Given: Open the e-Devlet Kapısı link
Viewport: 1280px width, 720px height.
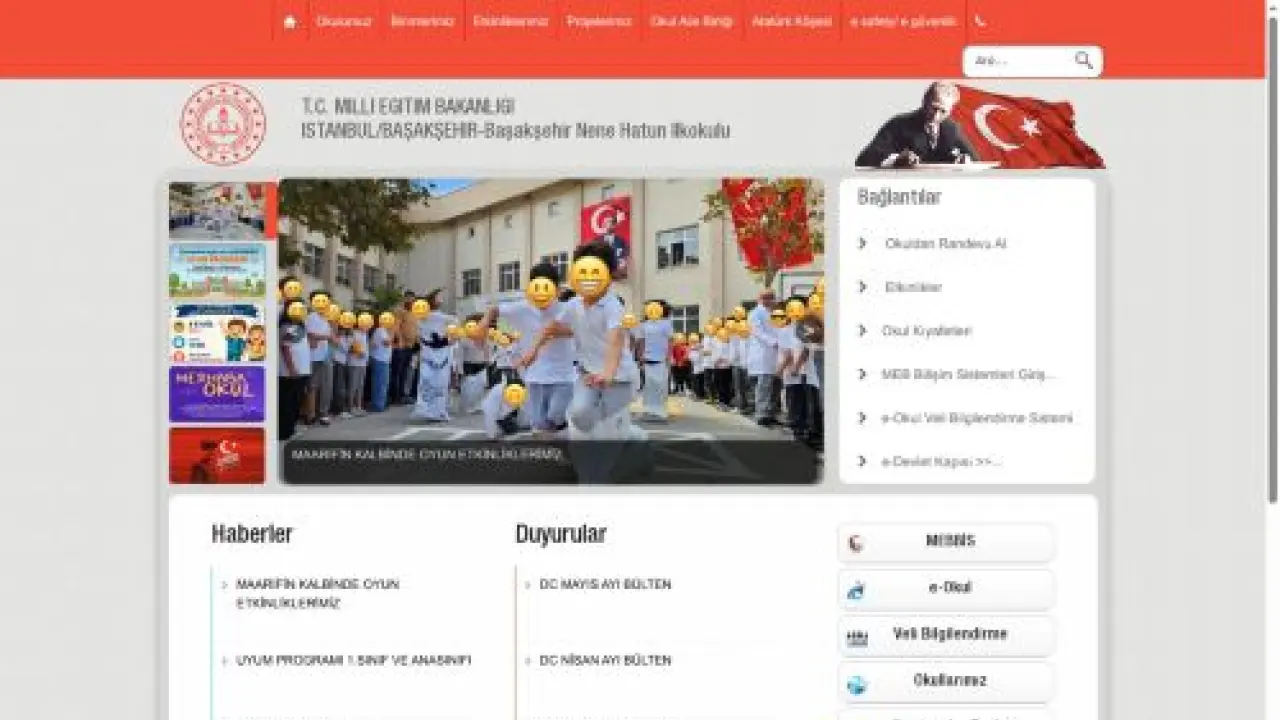Looking at the screenshot, I should click(x=941, y=462).
